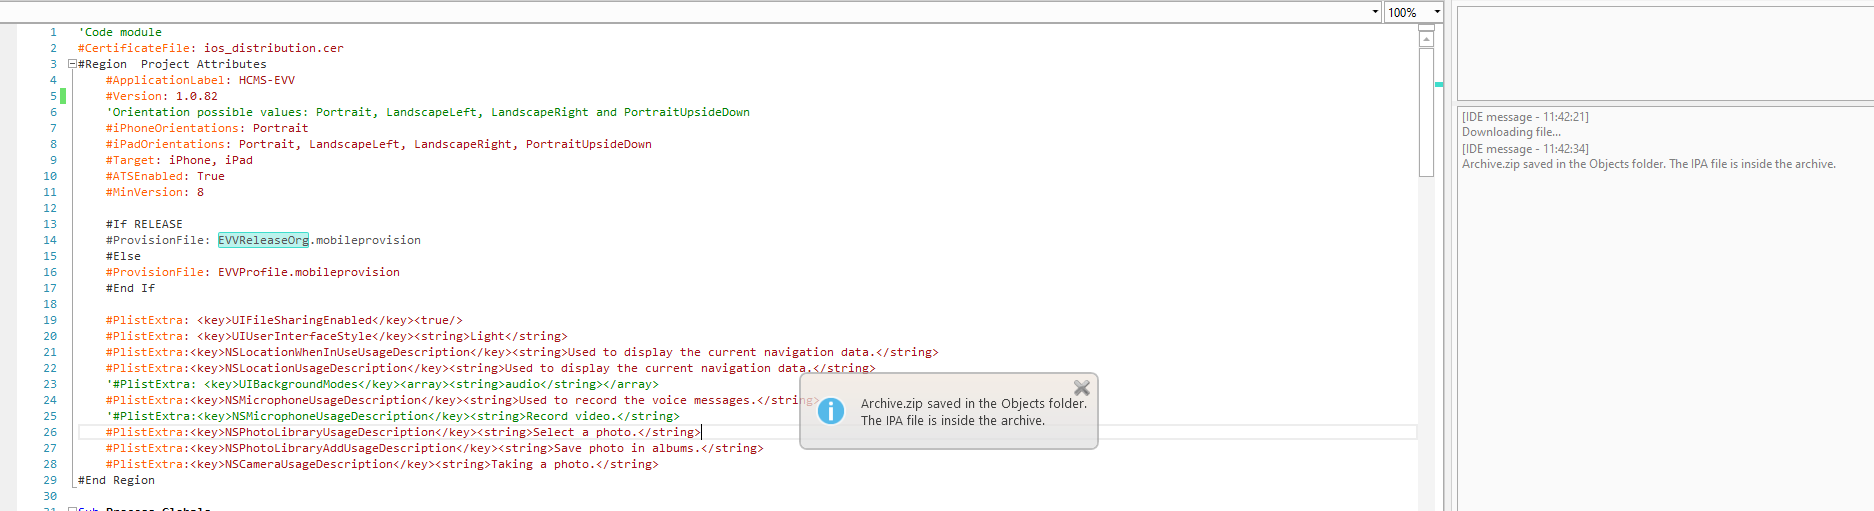Screen dimensions: 1874x511
Task: Click the editor split handle above scrollbar
Action: [x=1426, y=28]
